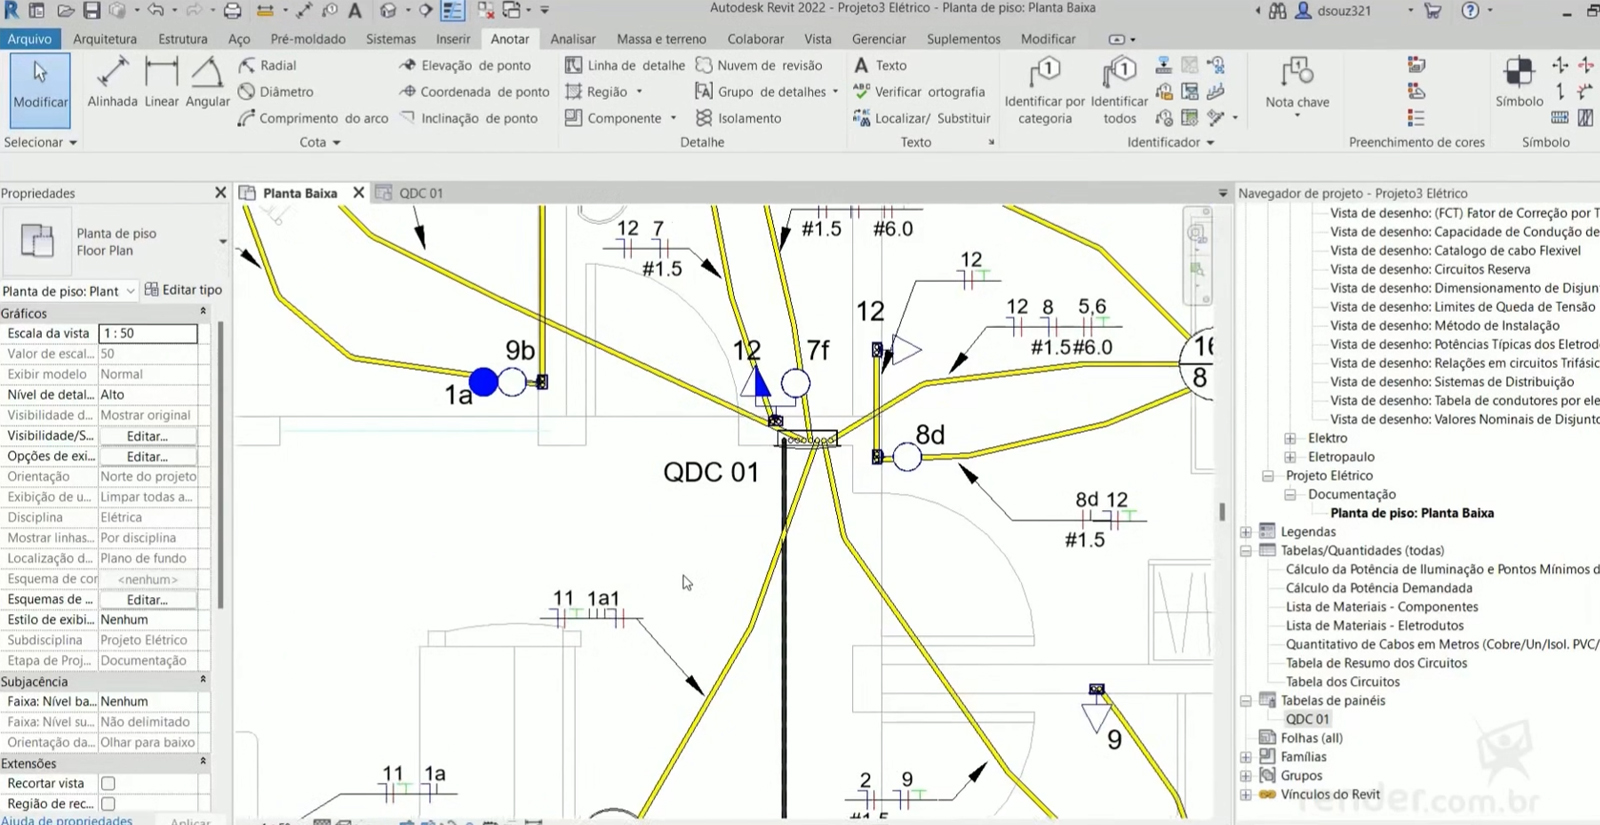Select the Alinhada dimension tool
This screenshot has height=825, width=1600.
(112, 83)
